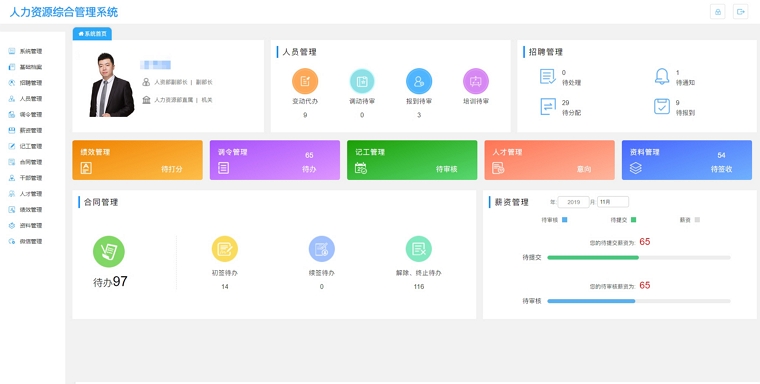Click the purple 培训待审 circle icon
The image size is (760, 384).
[475, 81]
